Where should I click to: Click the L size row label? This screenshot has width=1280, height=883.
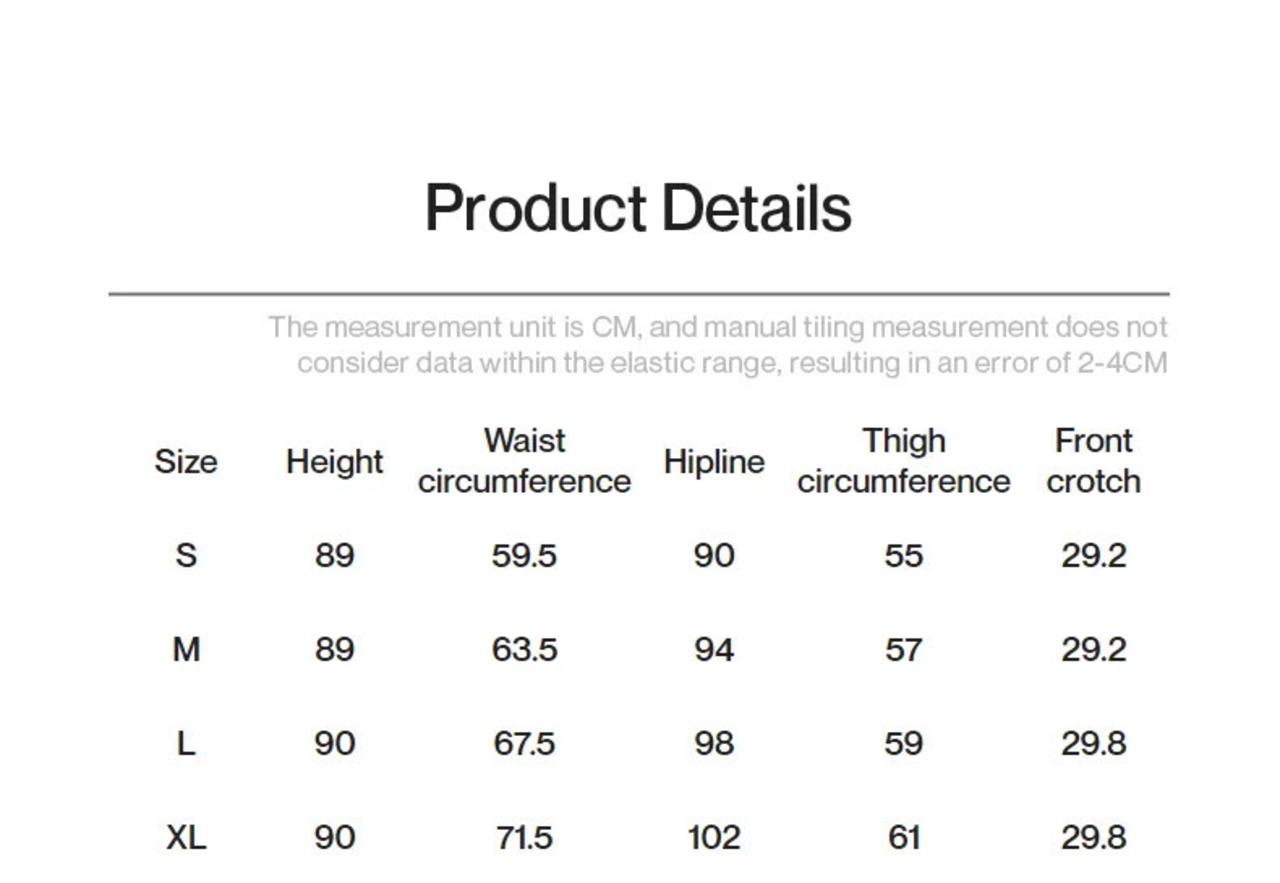click(186, 744)
